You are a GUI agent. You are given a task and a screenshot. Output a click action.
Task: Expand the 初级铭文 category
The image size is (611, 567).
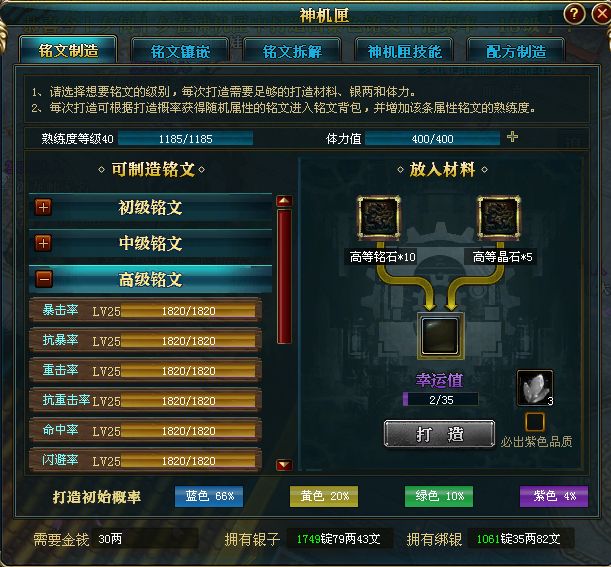point(43,207)
